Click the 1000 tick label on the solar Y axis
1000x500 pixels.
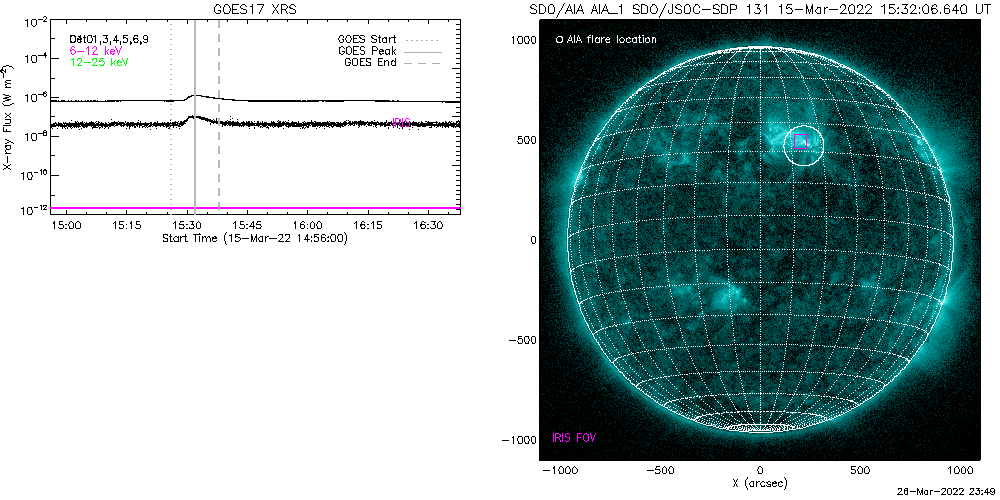pyautogui.click(x=524, y=40)
